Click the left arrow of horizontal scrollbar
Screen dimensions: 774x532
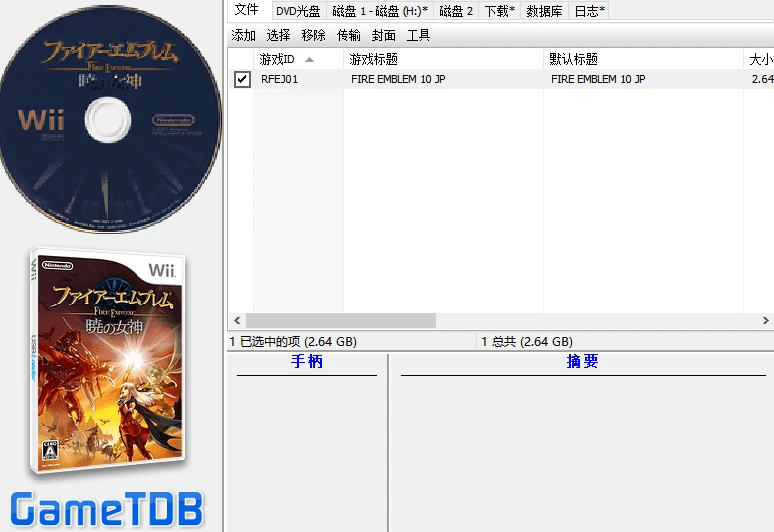coord(237,320)
